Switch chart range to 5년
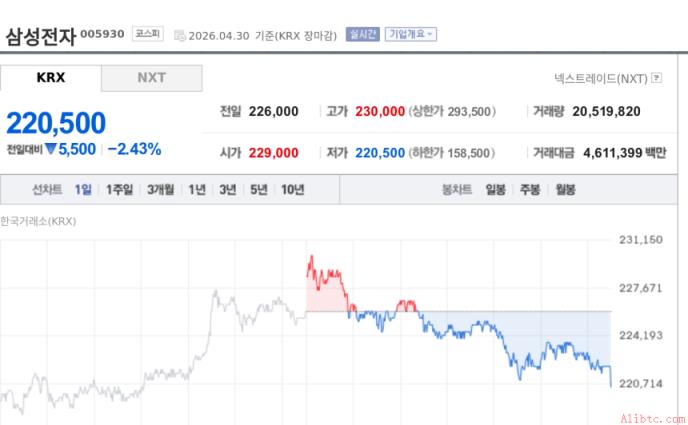688x425 pixels. [259, 189]
